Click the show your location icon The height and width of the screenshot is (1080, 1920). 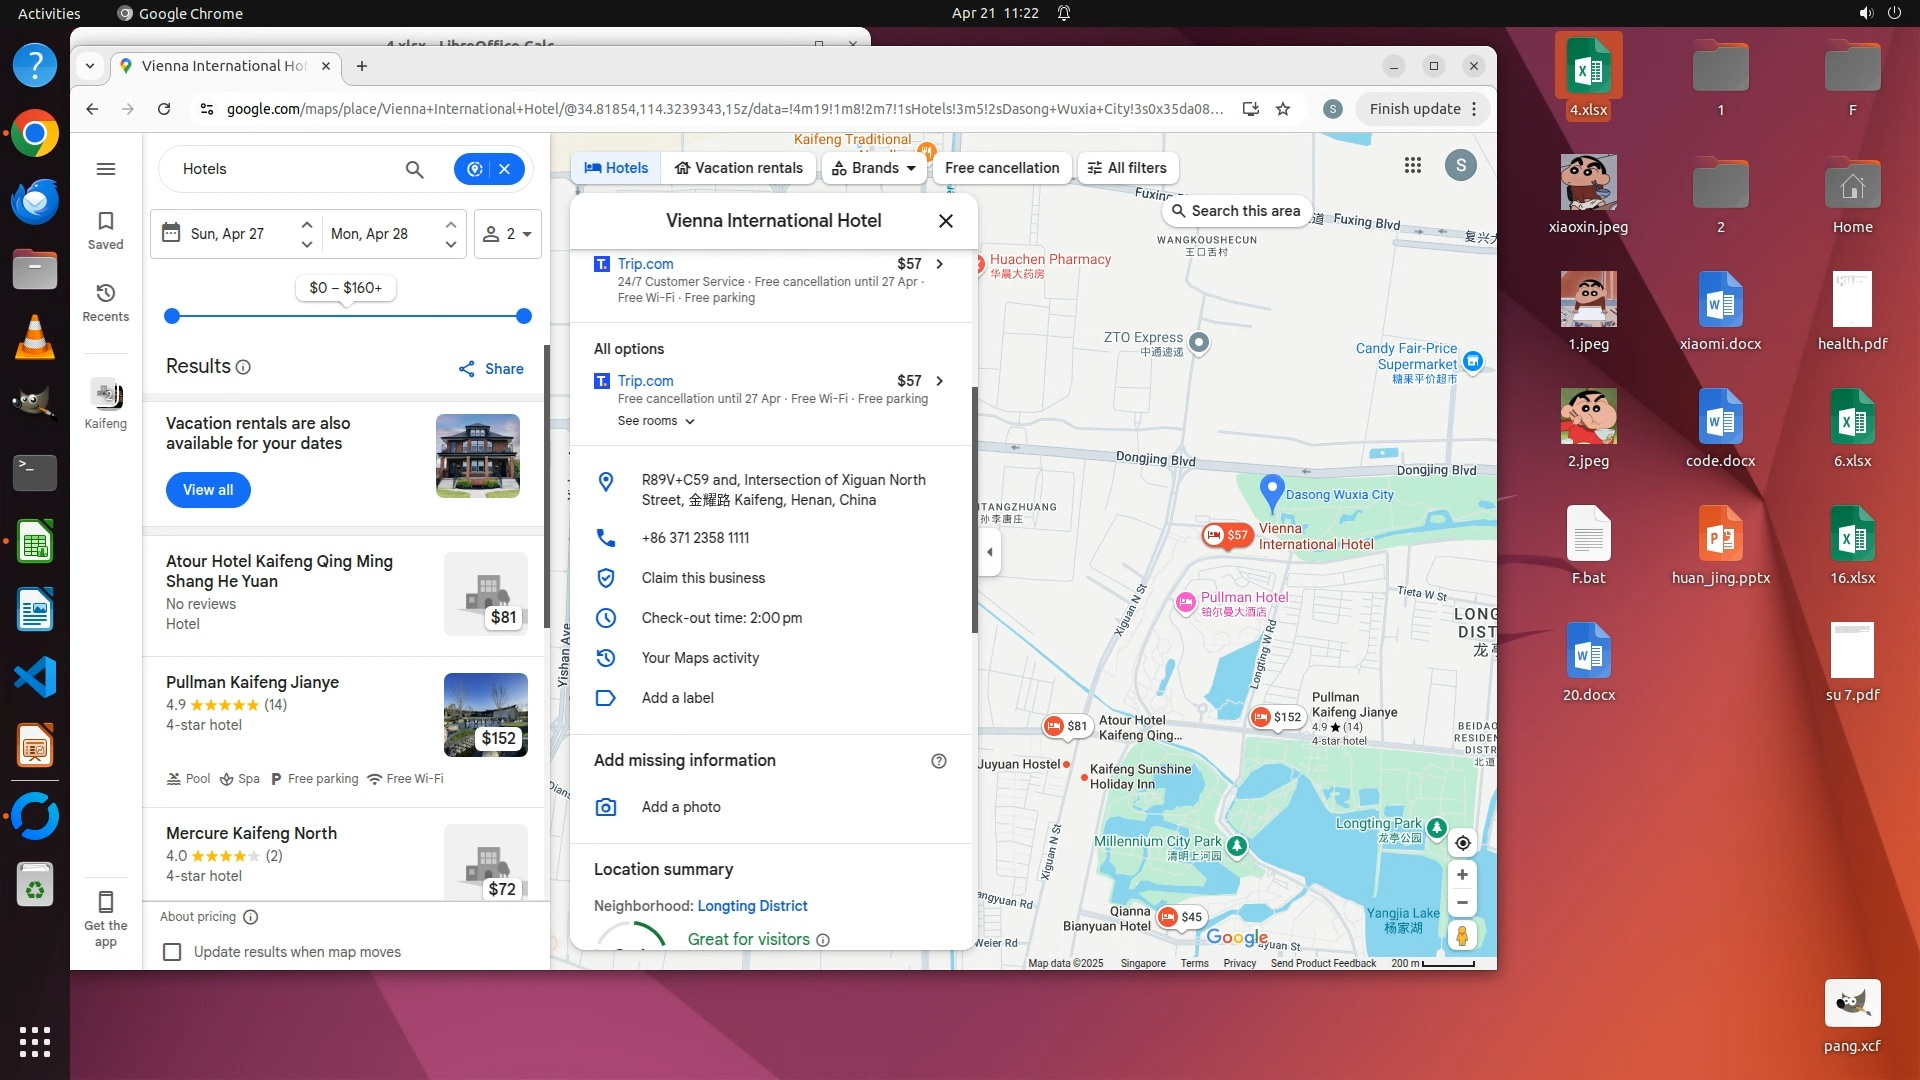pyautogui.click(x=1462, y=843)
